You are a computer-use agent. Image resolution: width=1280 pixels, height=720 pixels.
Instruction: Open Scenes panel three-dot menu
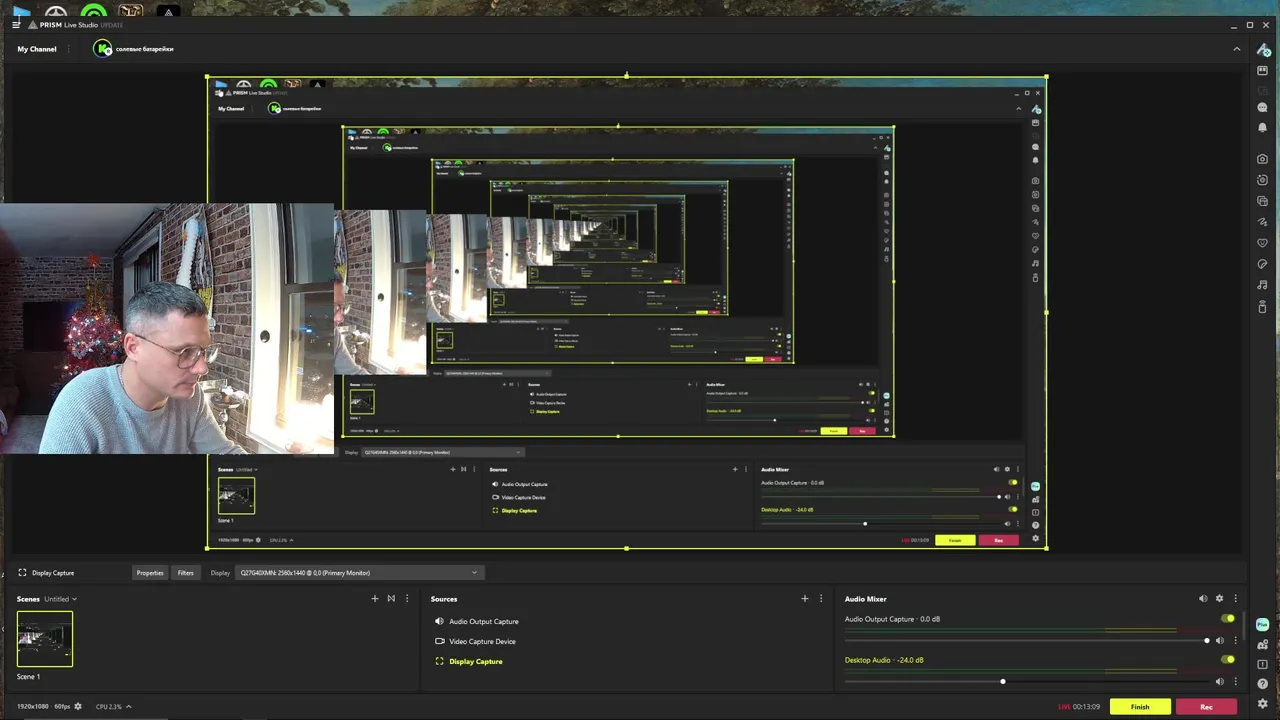click(407, 599)
